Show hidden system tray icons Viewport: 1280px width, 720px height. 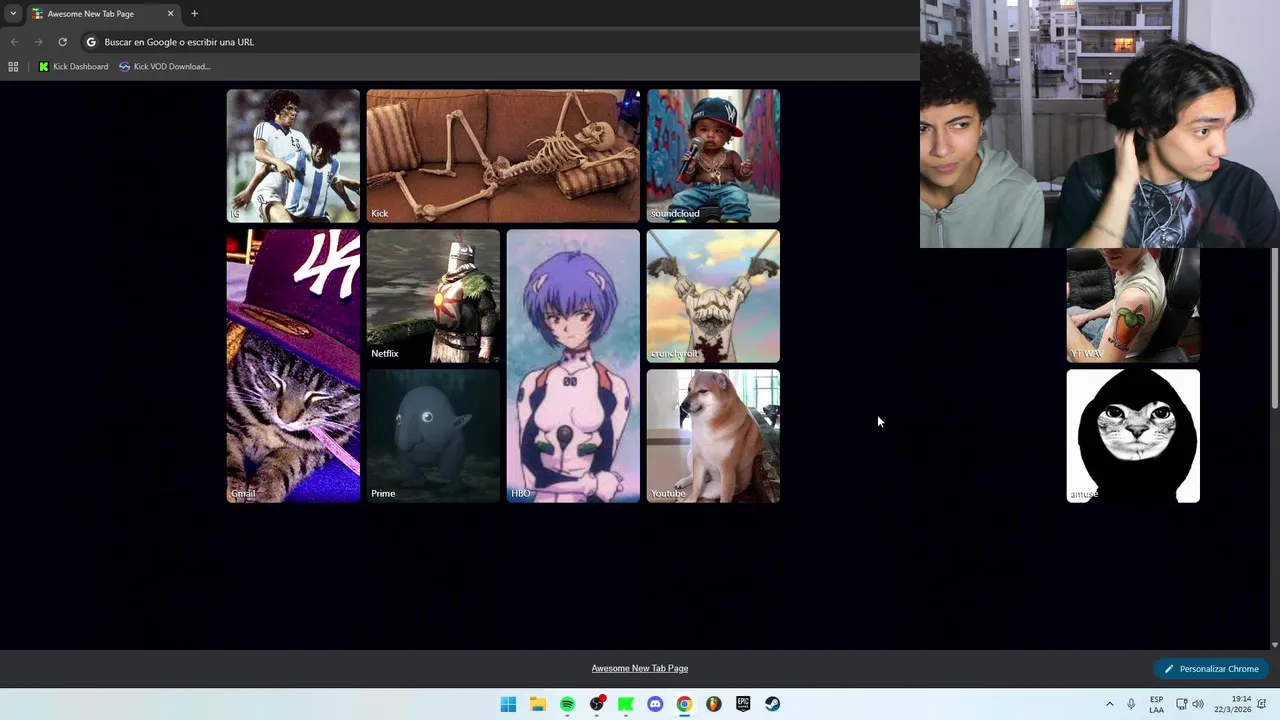coord(1109,704)
